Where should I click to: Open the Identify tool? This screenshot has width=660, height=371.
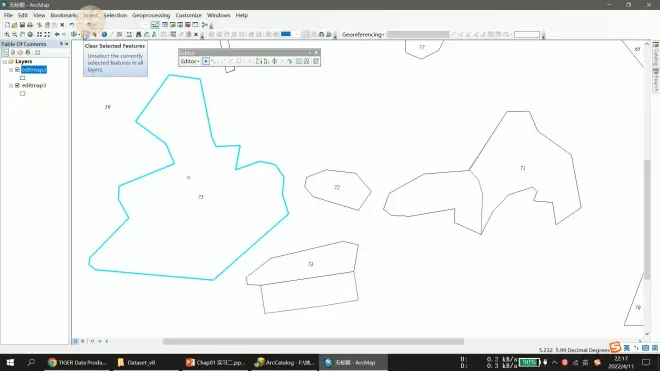click(x=104, y=35)
